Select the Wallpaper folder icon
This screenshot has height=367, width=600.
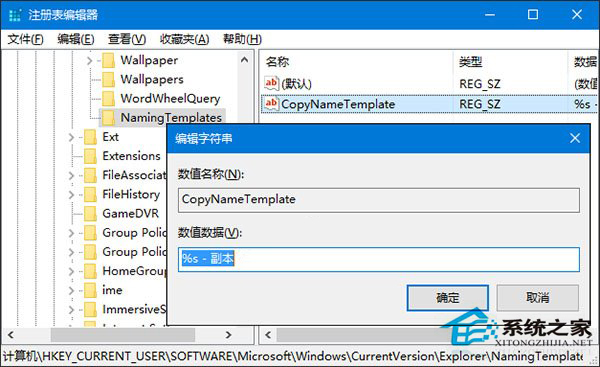click(x=109, y=60)
